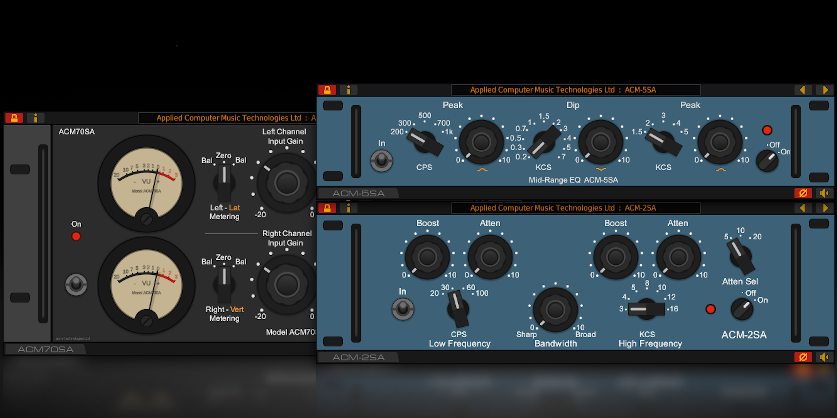Click the low Boost knob on ACM-2SA

point(427,257)
